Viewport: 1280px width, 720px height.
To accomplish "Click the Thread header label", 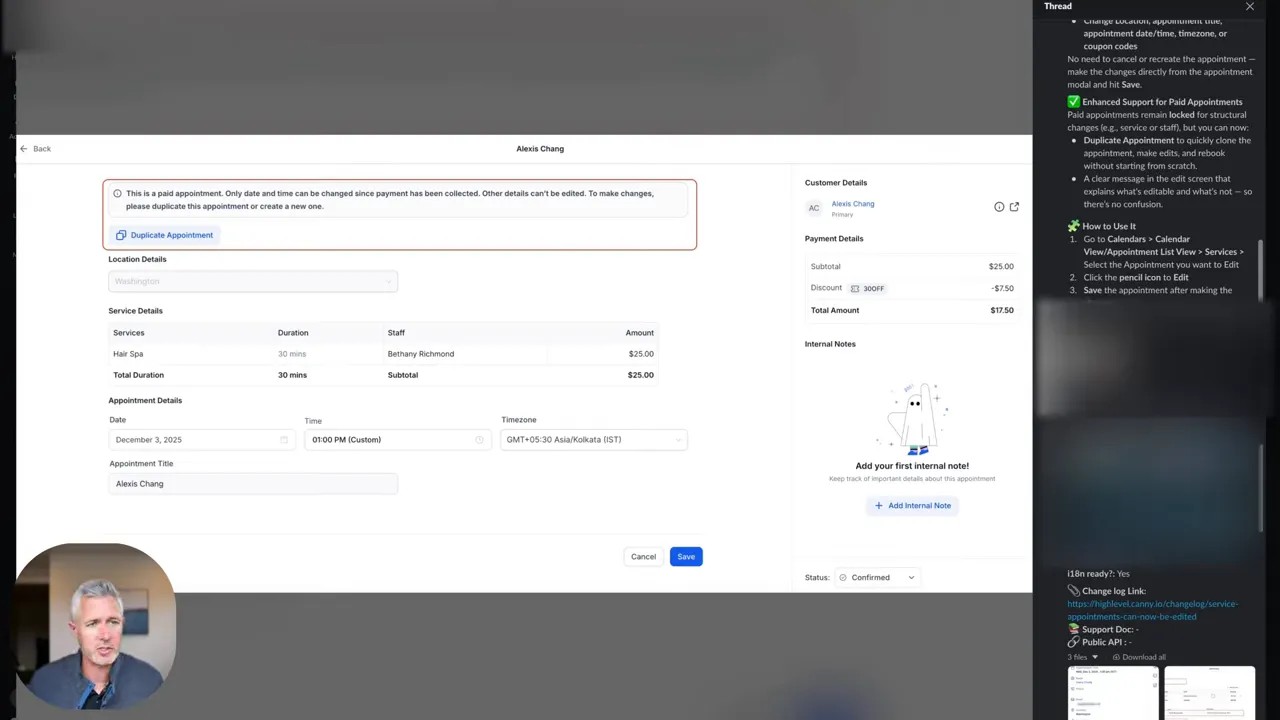I will (x=1058, y=6).
